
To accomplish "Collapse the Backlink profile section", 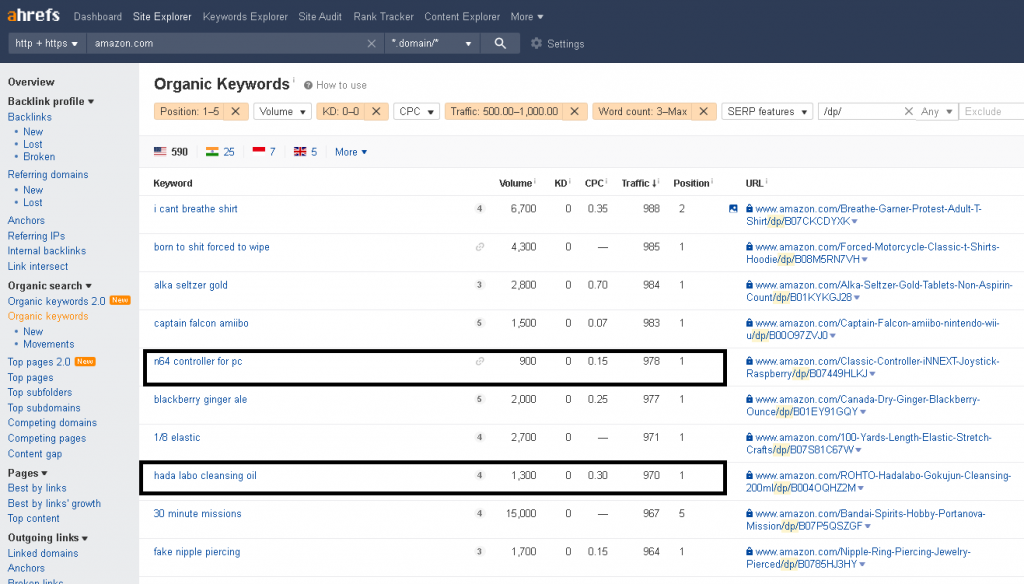I will (51, 101).
